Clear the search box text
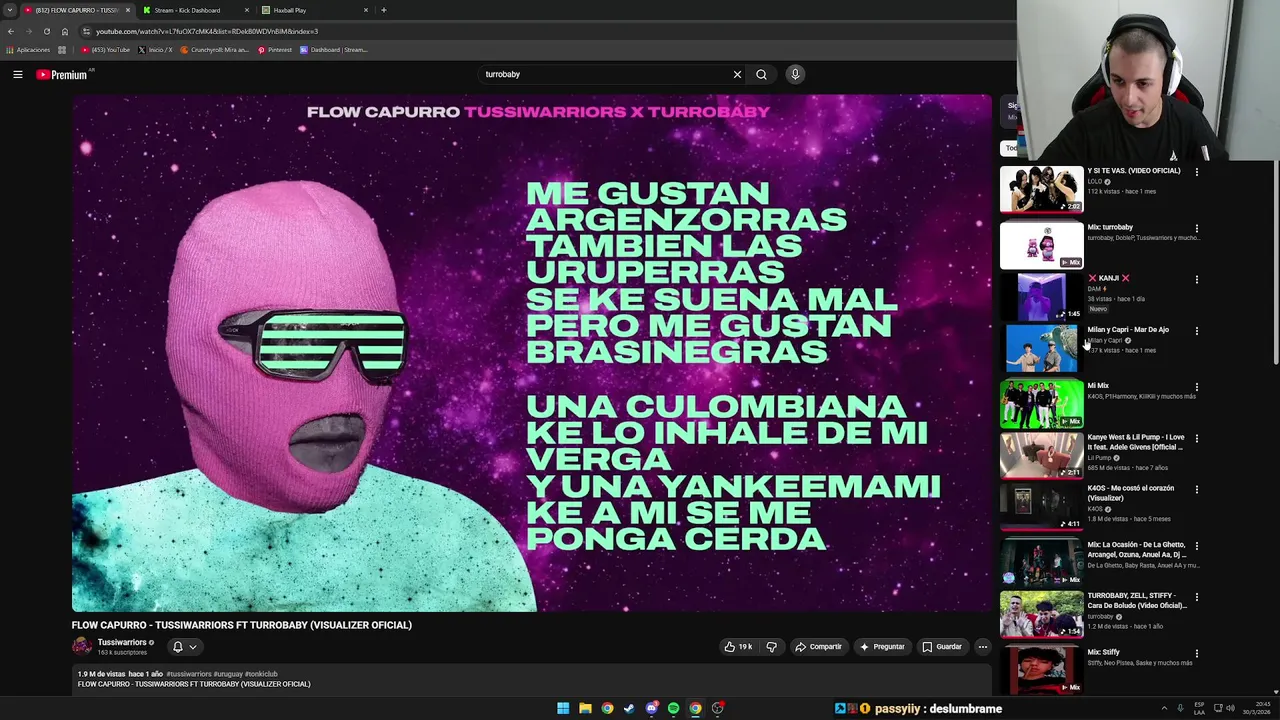1280x720 pixels. 737,74
